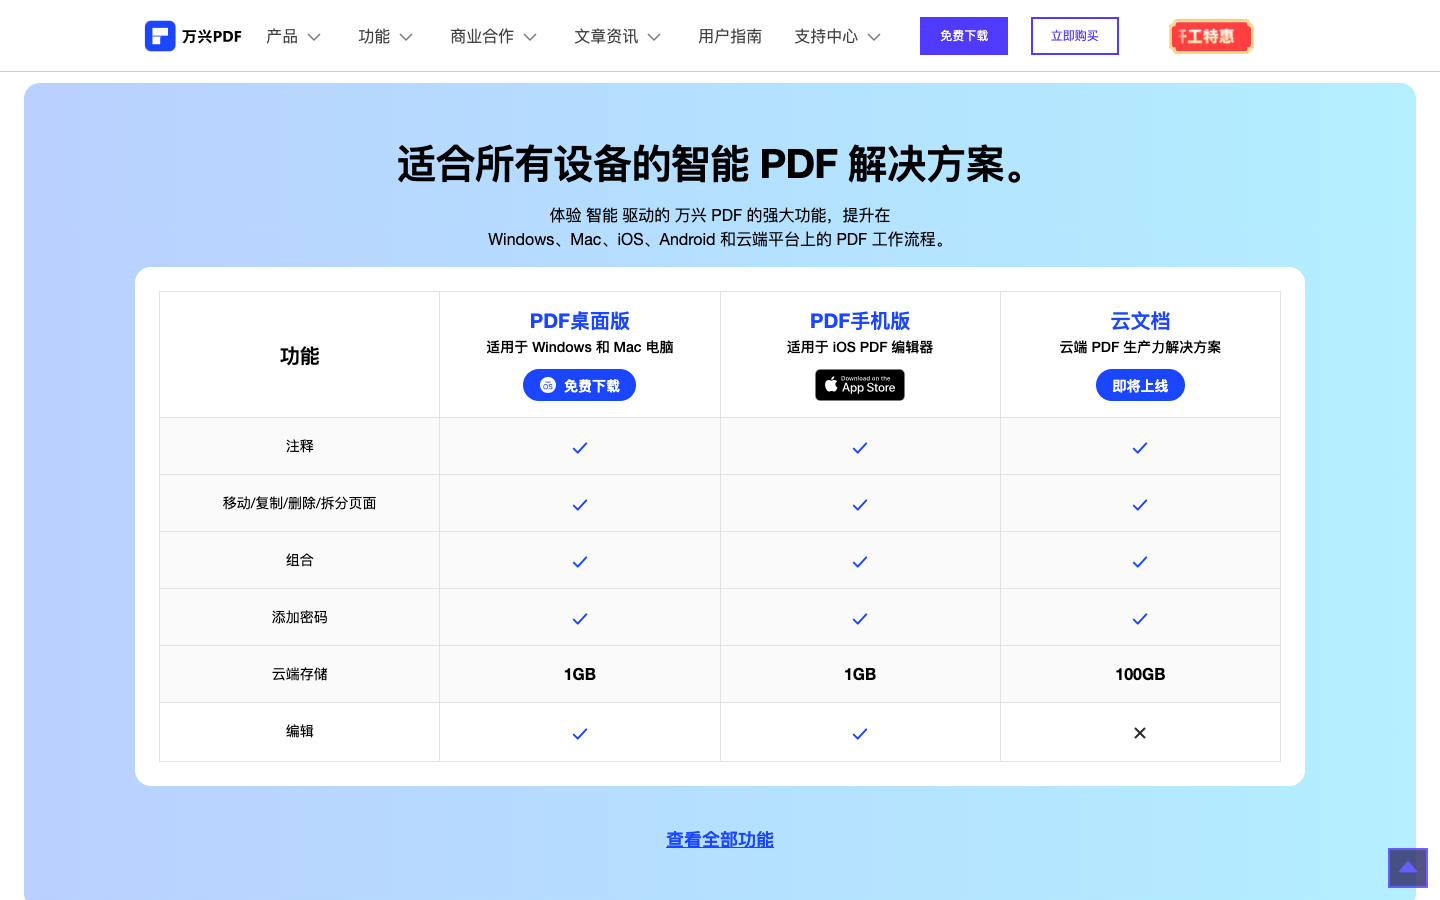Expand the 产品 dropdown
Screen dimensions: 1440x900
click(x=293, y=35)
